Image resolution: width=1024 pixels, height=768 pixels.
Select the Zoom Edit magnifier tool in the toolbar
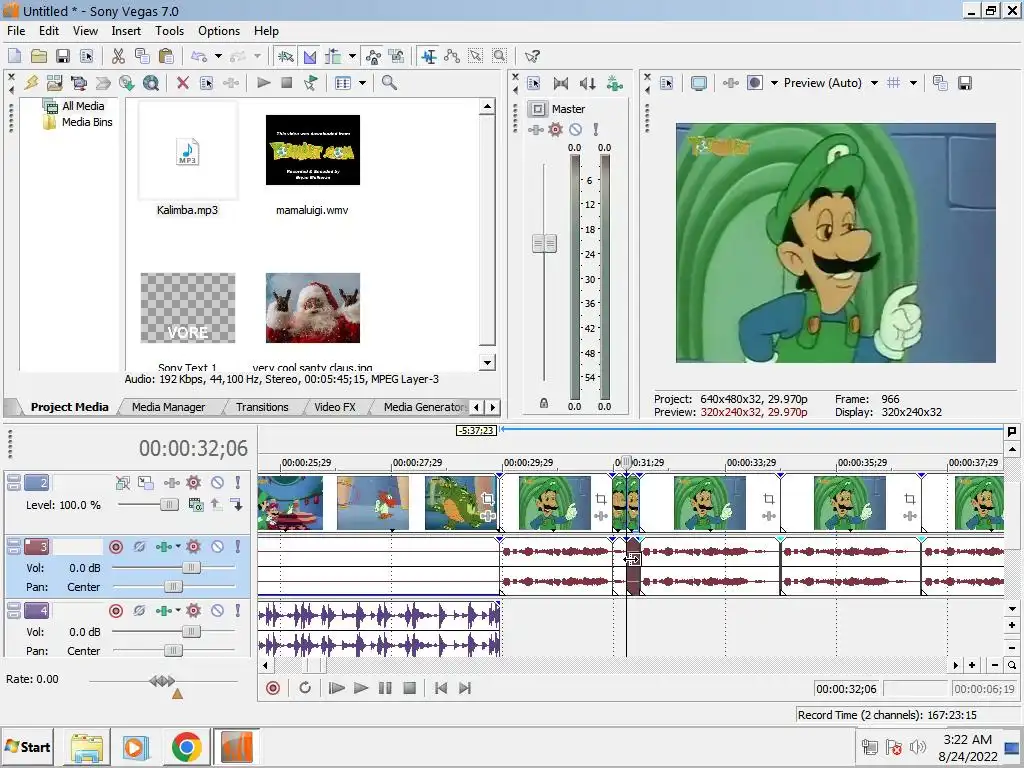pyautogui.click(x=500, y=56)
